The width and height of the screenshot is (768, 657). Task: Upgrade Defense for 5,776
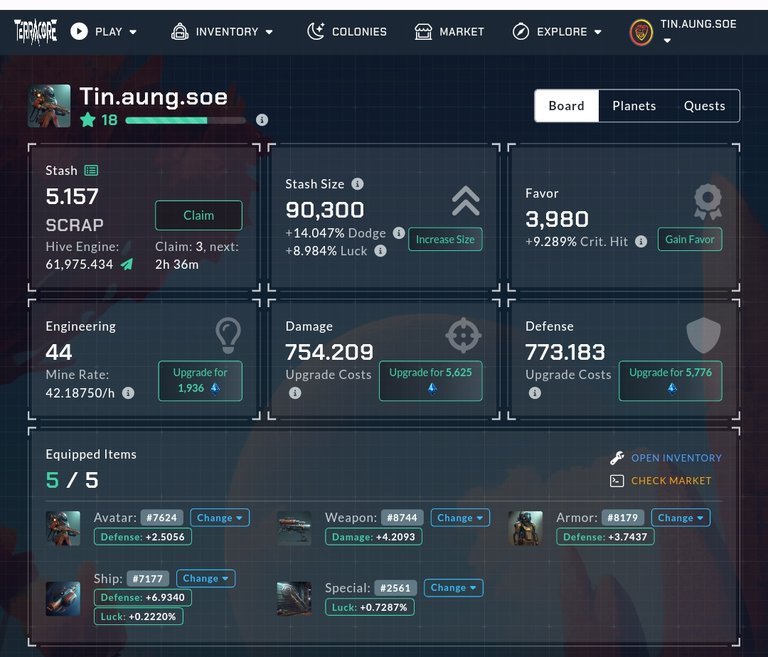[x=671, y=381]
